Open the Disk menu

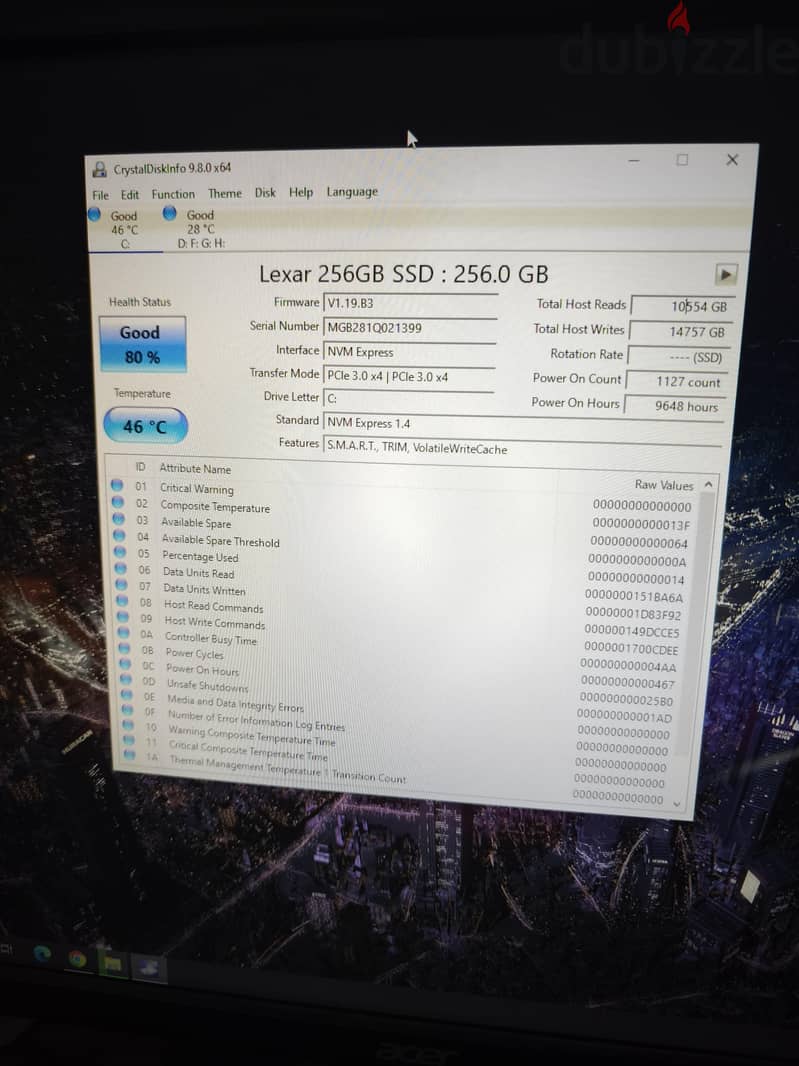tap(265, 193)
